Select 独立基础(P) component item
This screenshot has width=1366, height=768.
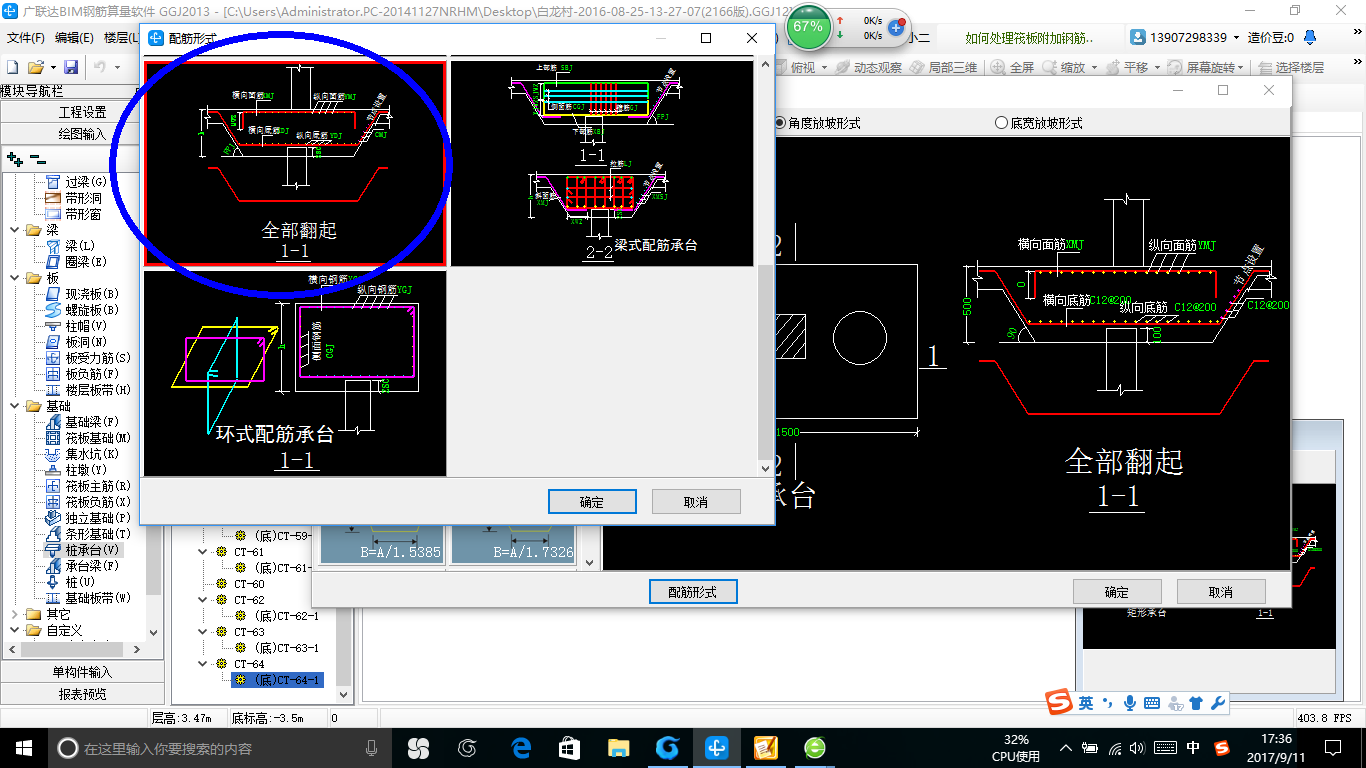98,518
